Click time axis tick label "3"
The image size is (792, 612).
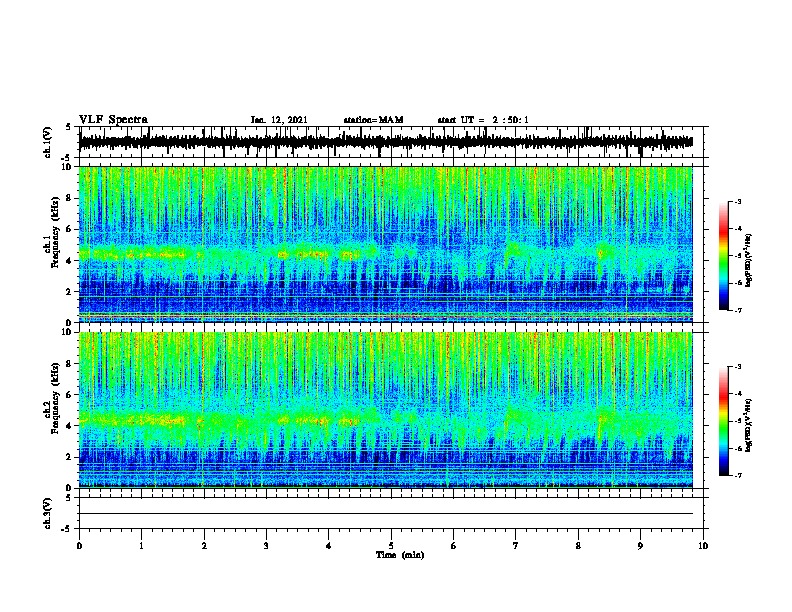click(x=266, y=546)
